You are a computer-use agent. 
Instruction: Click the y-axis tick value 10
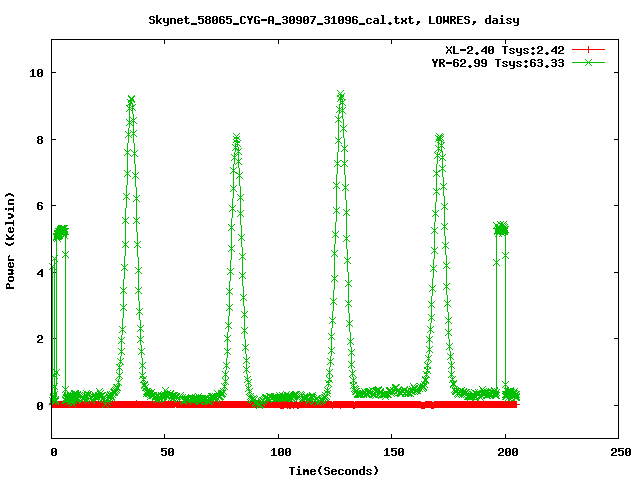[36, 73]
